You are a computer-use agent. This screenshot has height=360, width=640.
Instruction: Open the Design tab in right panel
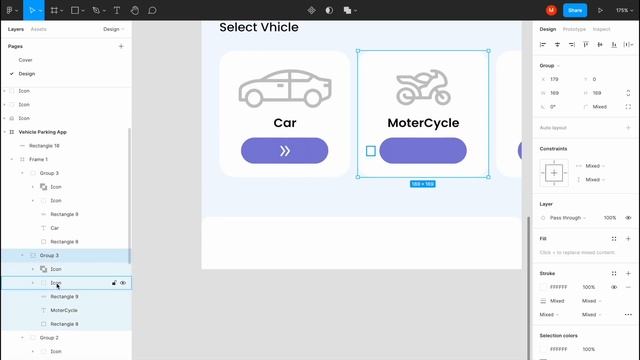[x=548, y=29]
